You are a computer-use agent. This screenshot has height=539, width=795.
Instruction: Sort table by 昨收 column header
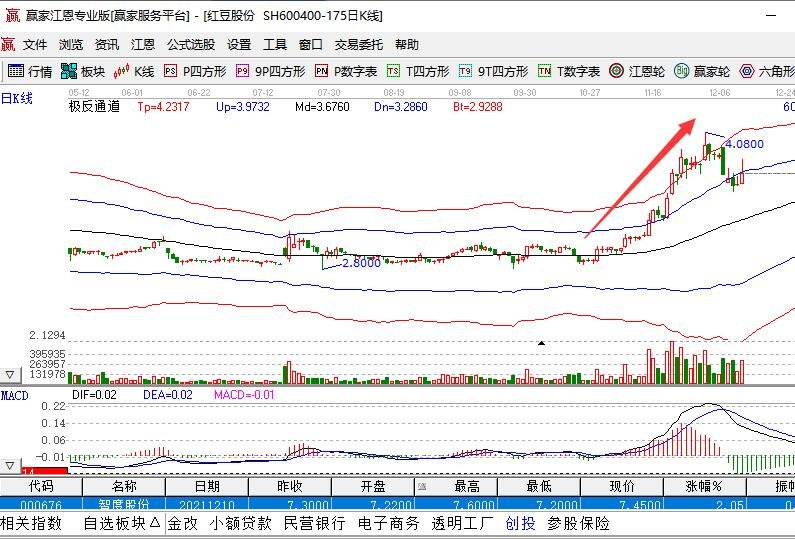pyautogui.click(x=290, y=486)
